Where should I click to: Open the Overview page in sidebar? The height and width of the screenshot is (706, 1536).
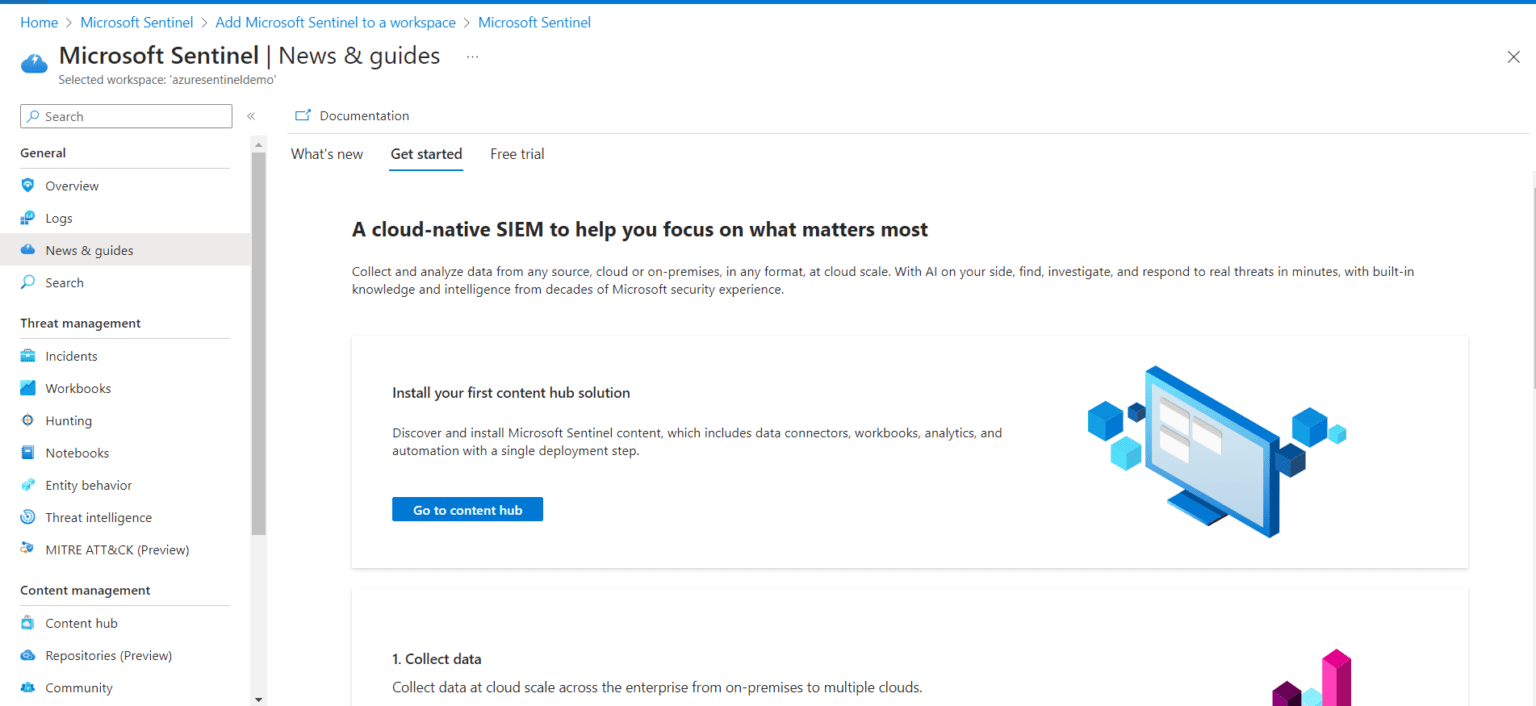(71, 185)
